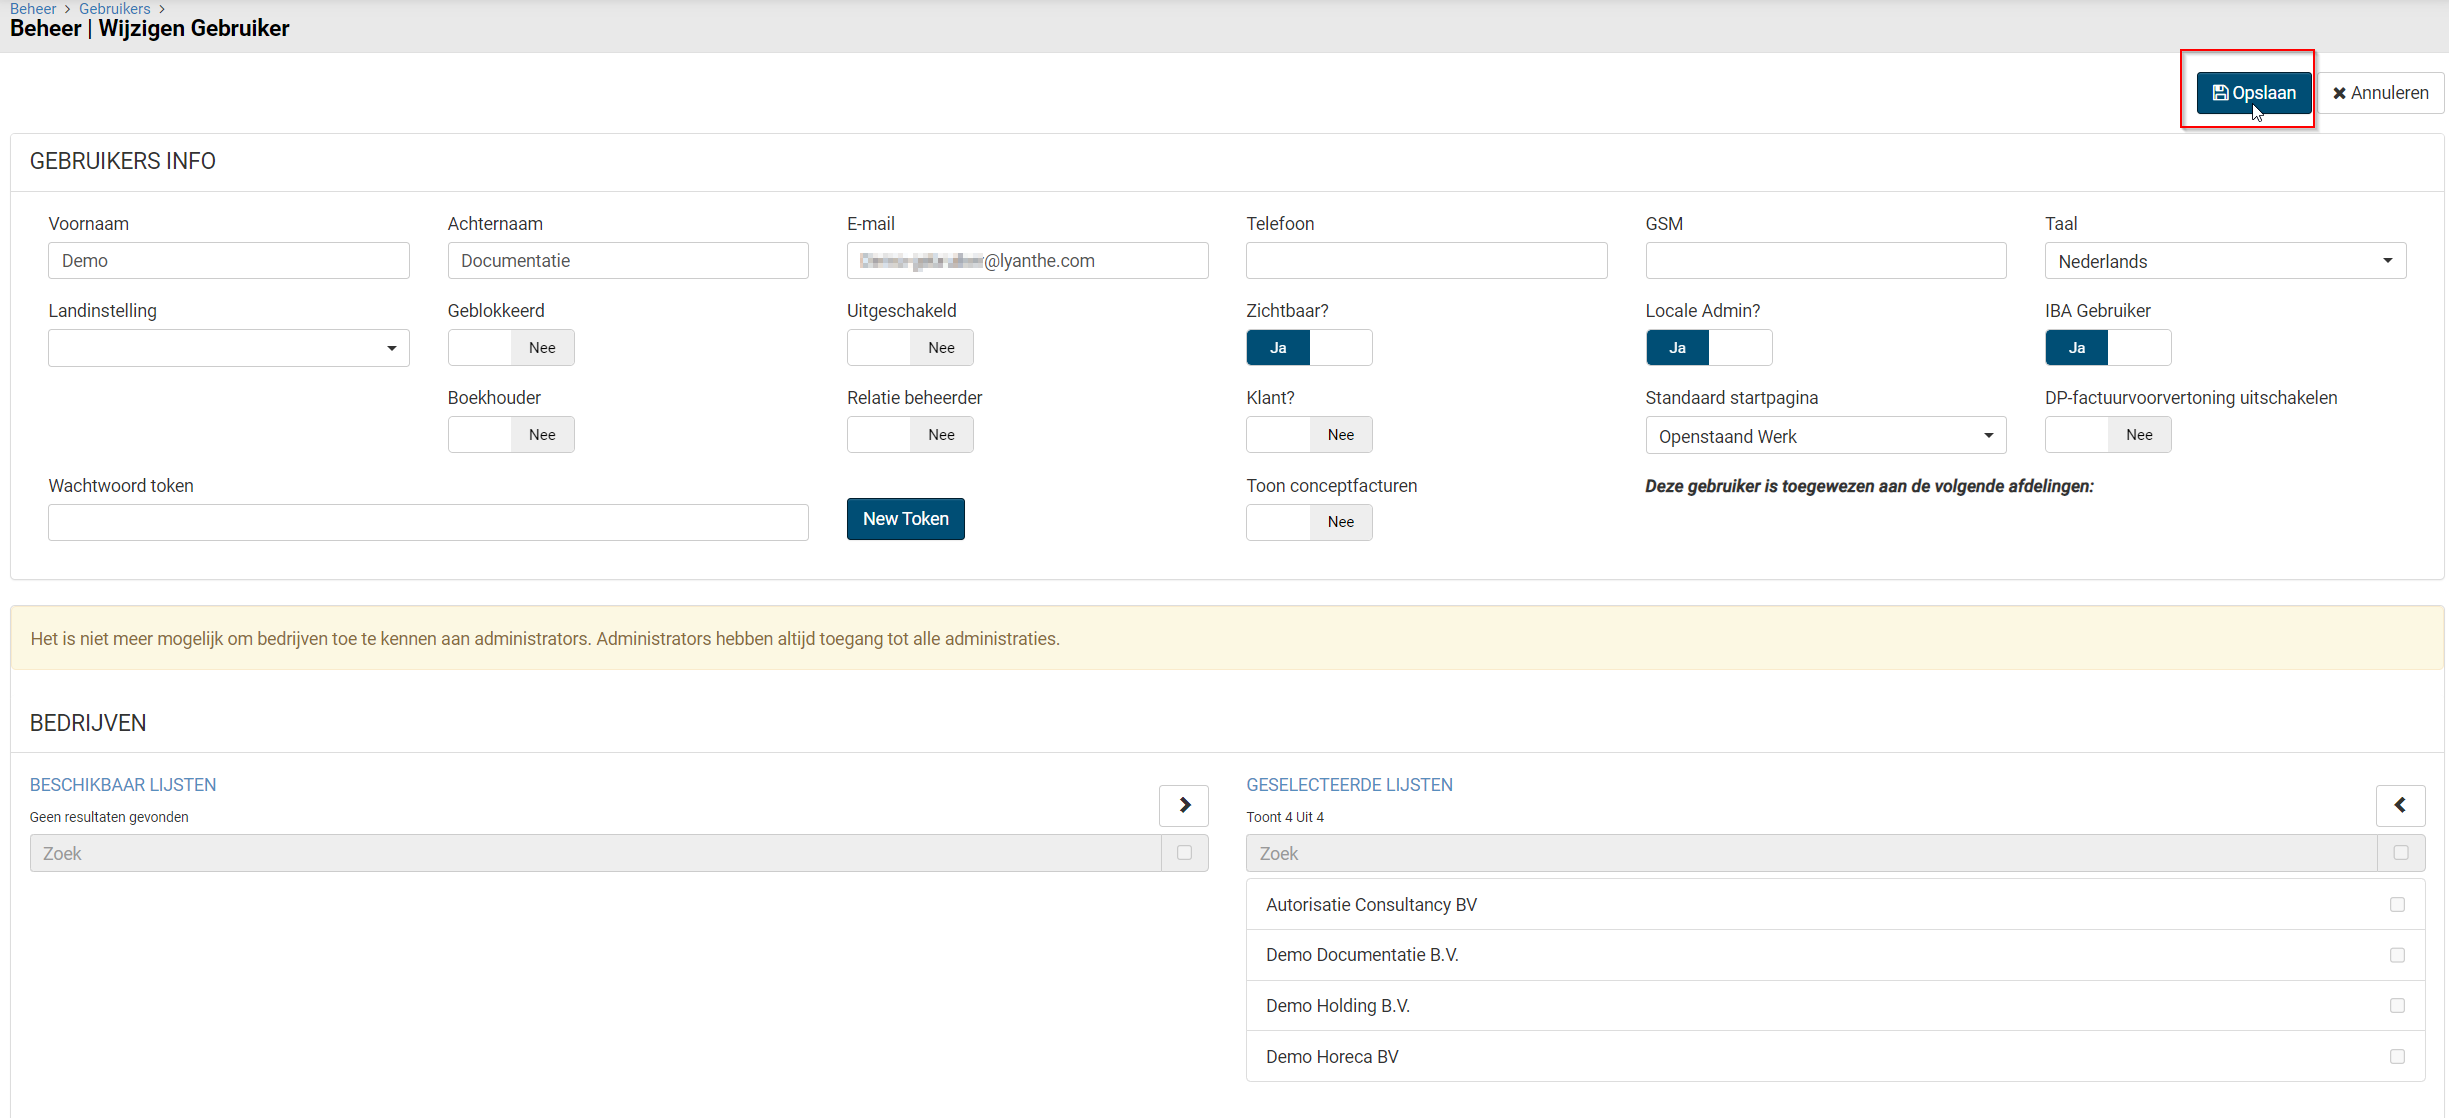The image size is (2449, 1118).
Task: Open the Standaard startpagina dropdown
Action: tap(1825, 436)
